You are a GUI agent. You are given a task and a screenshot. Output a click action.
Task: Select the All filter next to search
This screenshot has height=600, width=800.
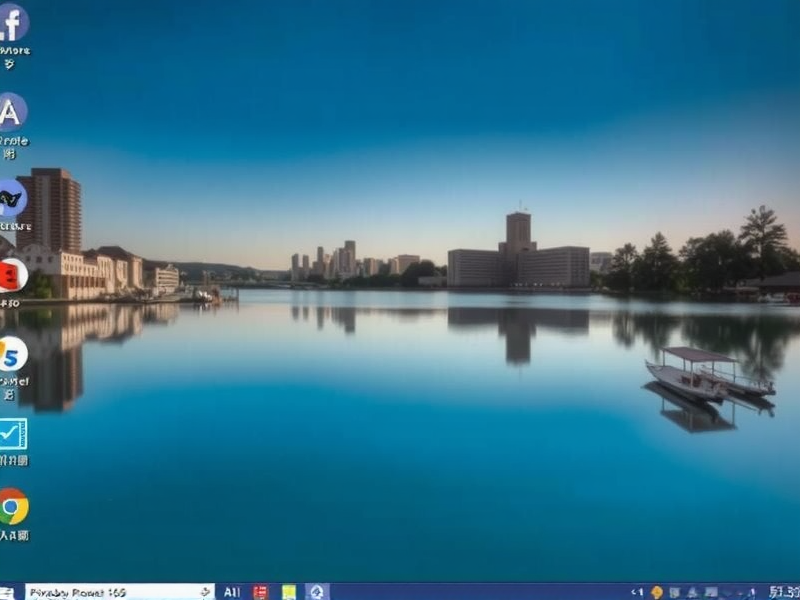coord(233,590)
